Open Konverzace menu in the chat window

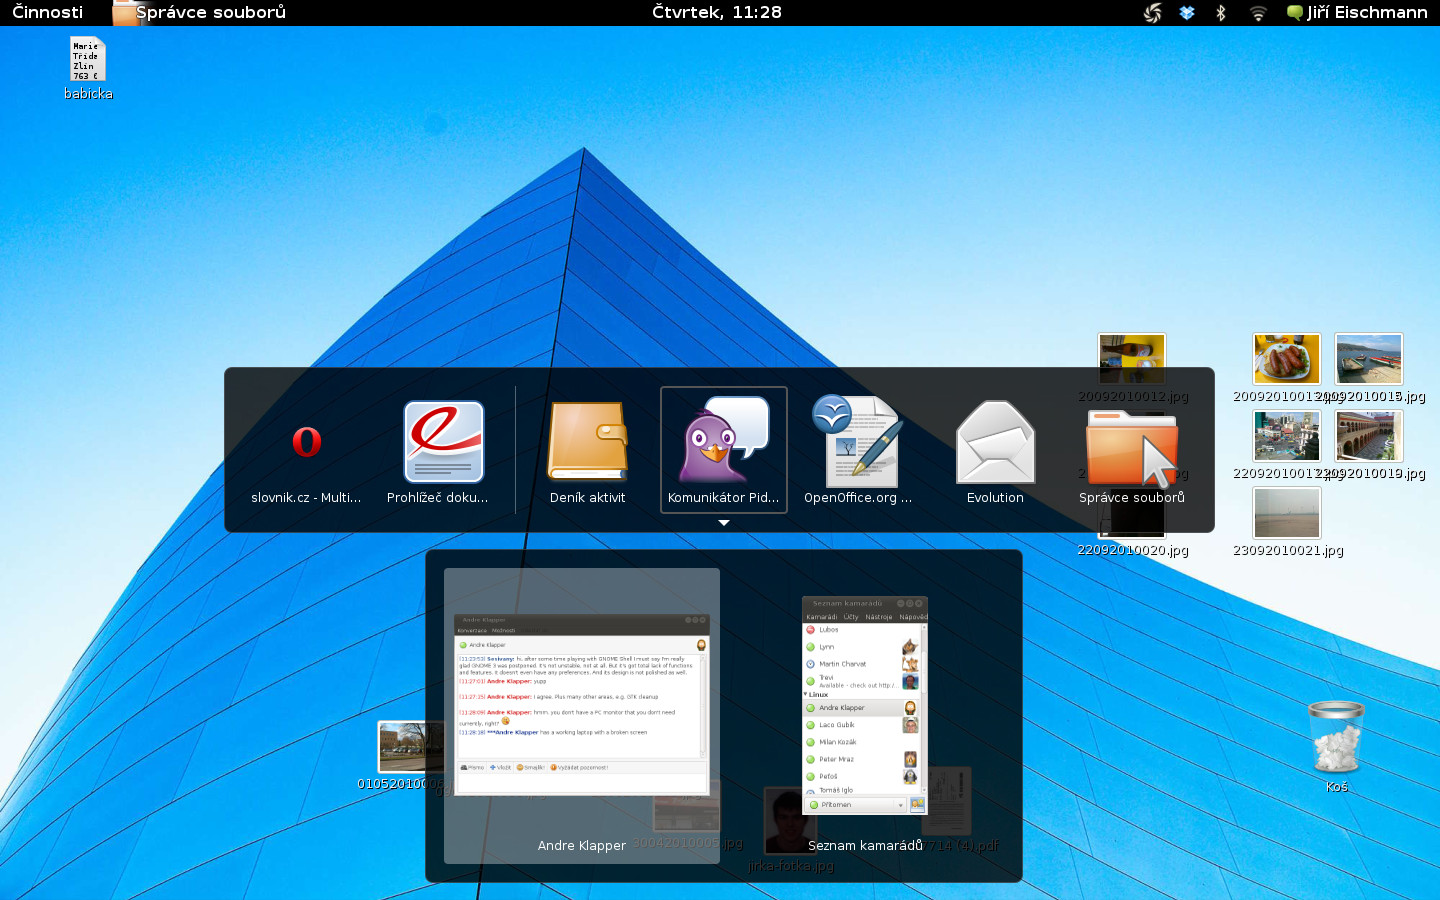pos(472,631)
